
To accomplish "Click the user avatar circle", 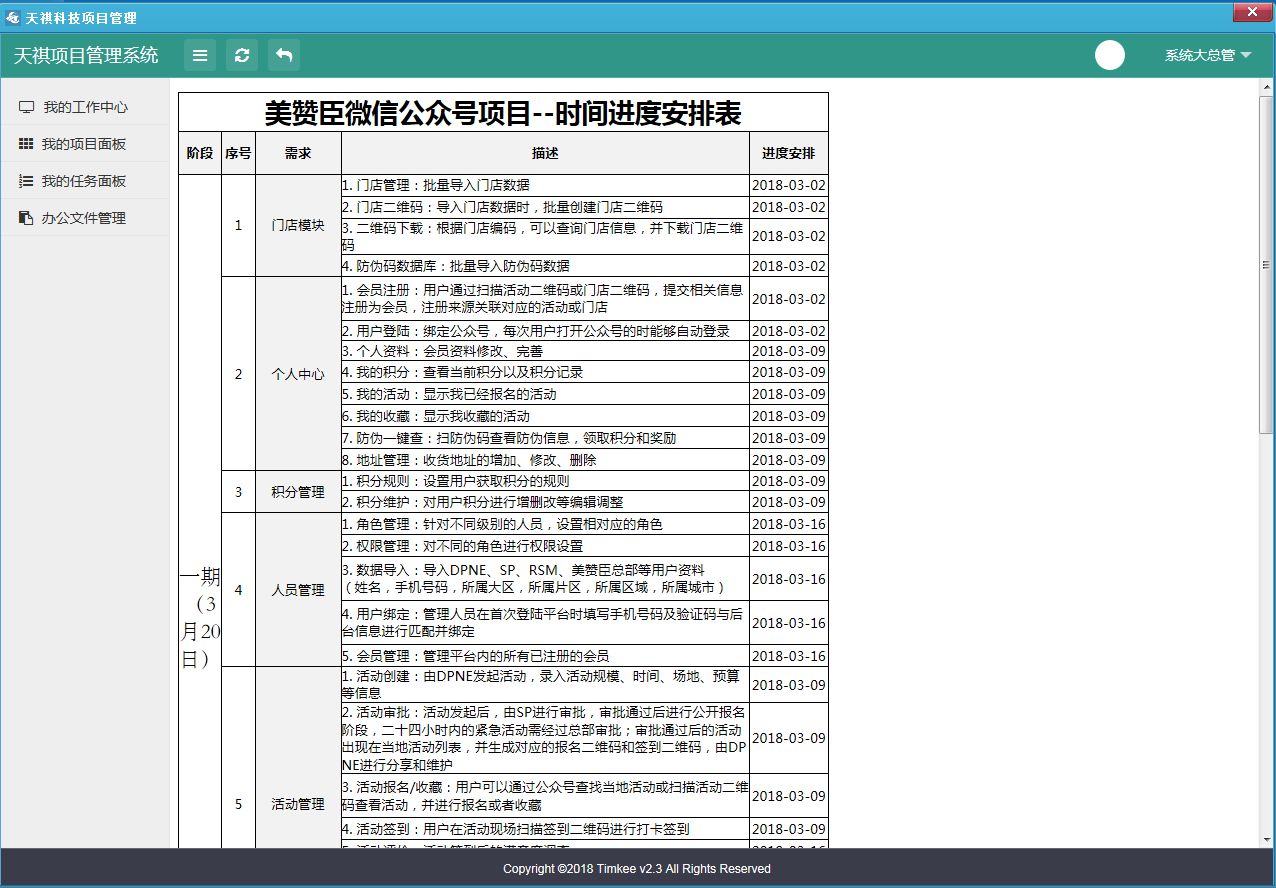I will (x=1110, y=56).
